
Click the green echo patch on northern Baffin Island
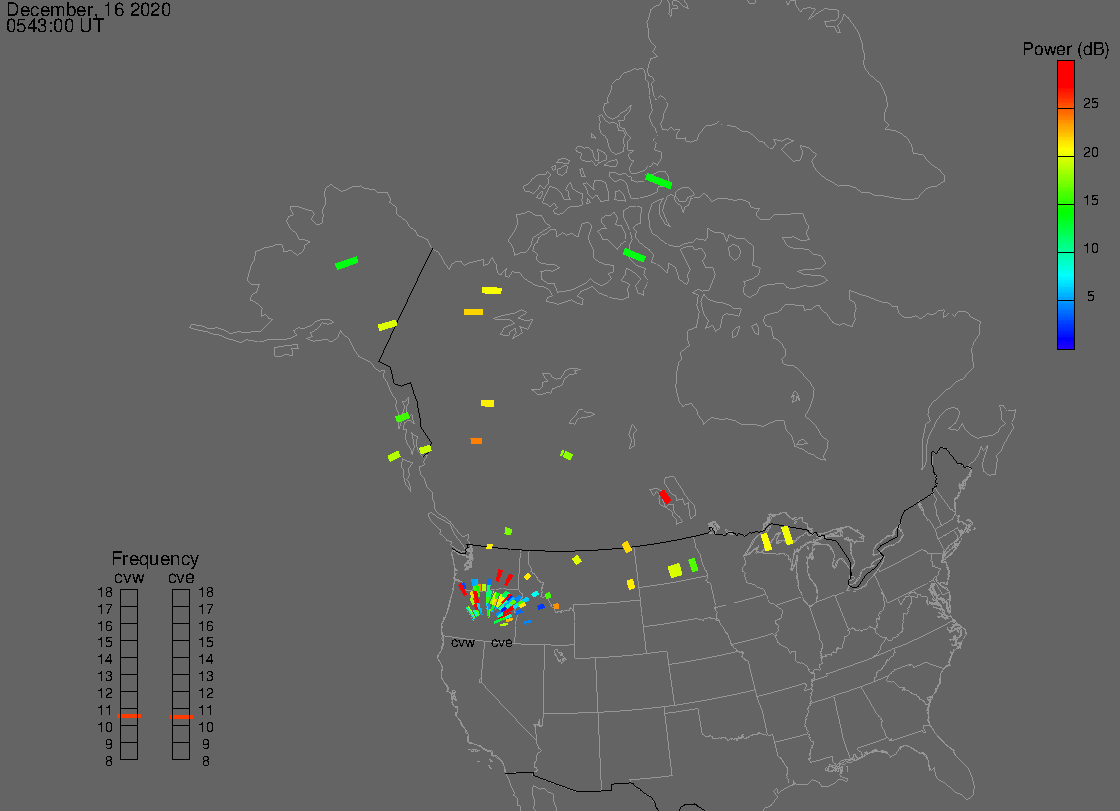pos(659,181)
